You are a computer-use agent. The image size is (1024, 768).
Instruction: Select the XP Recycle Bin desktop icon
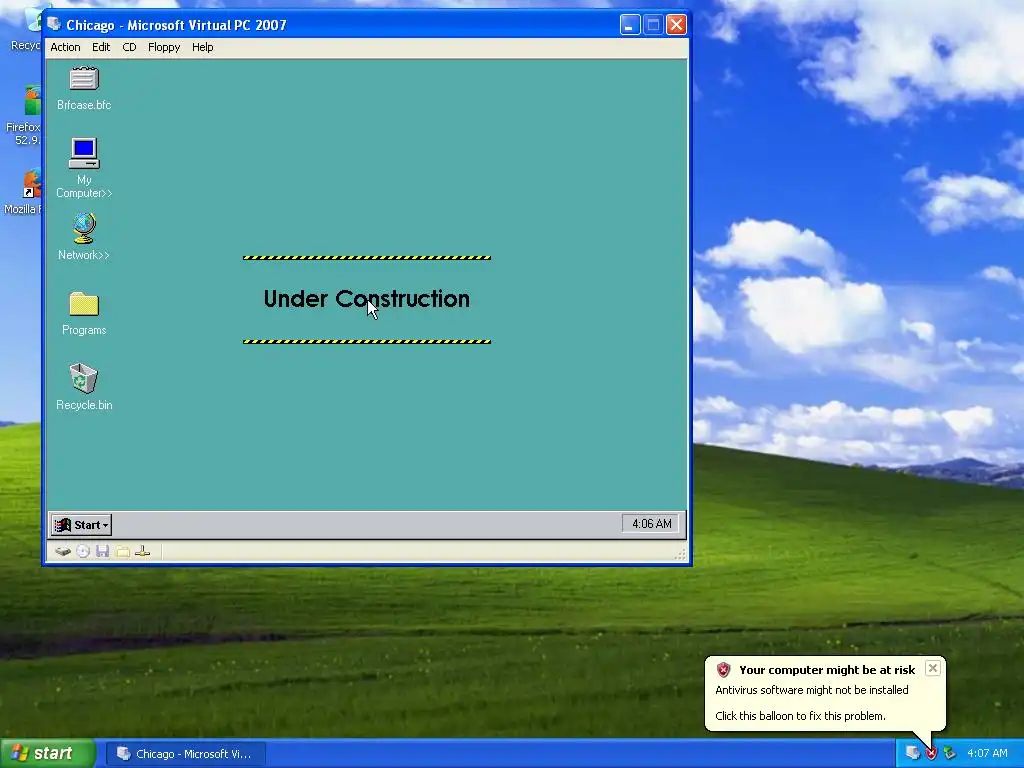click(x=25, y=29)
